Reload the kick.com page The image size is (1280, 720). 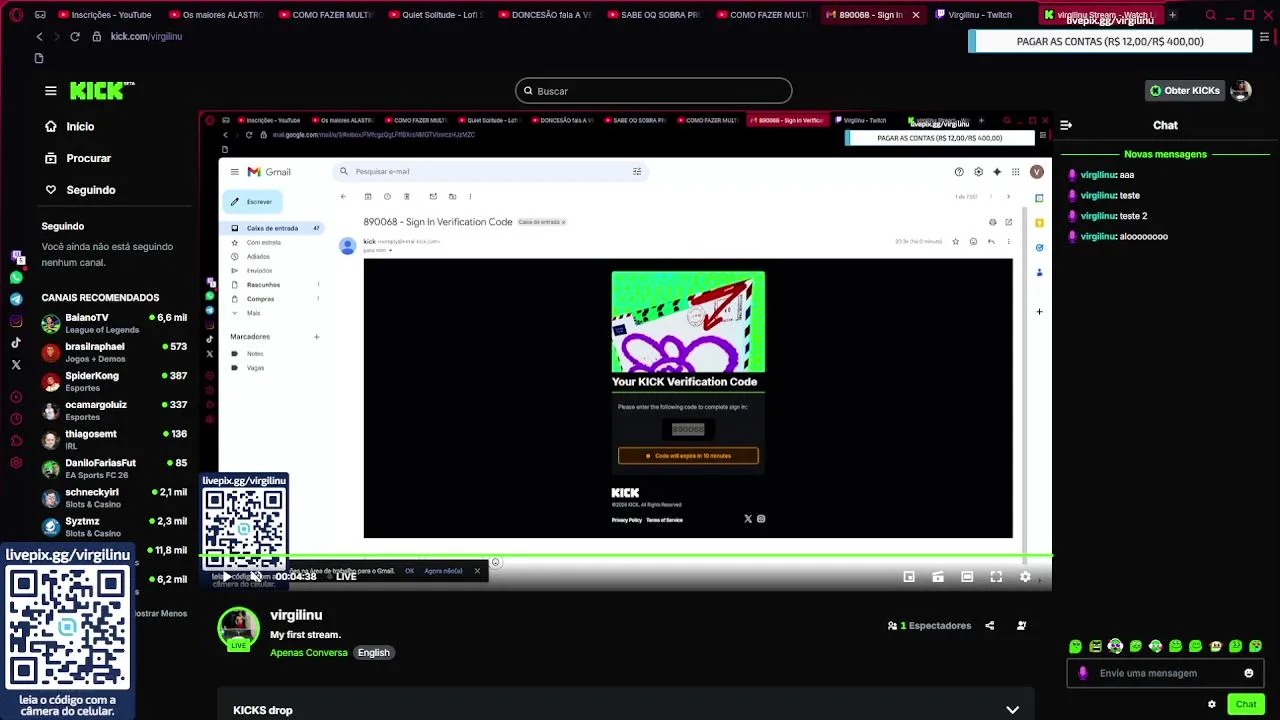[74, 36]
